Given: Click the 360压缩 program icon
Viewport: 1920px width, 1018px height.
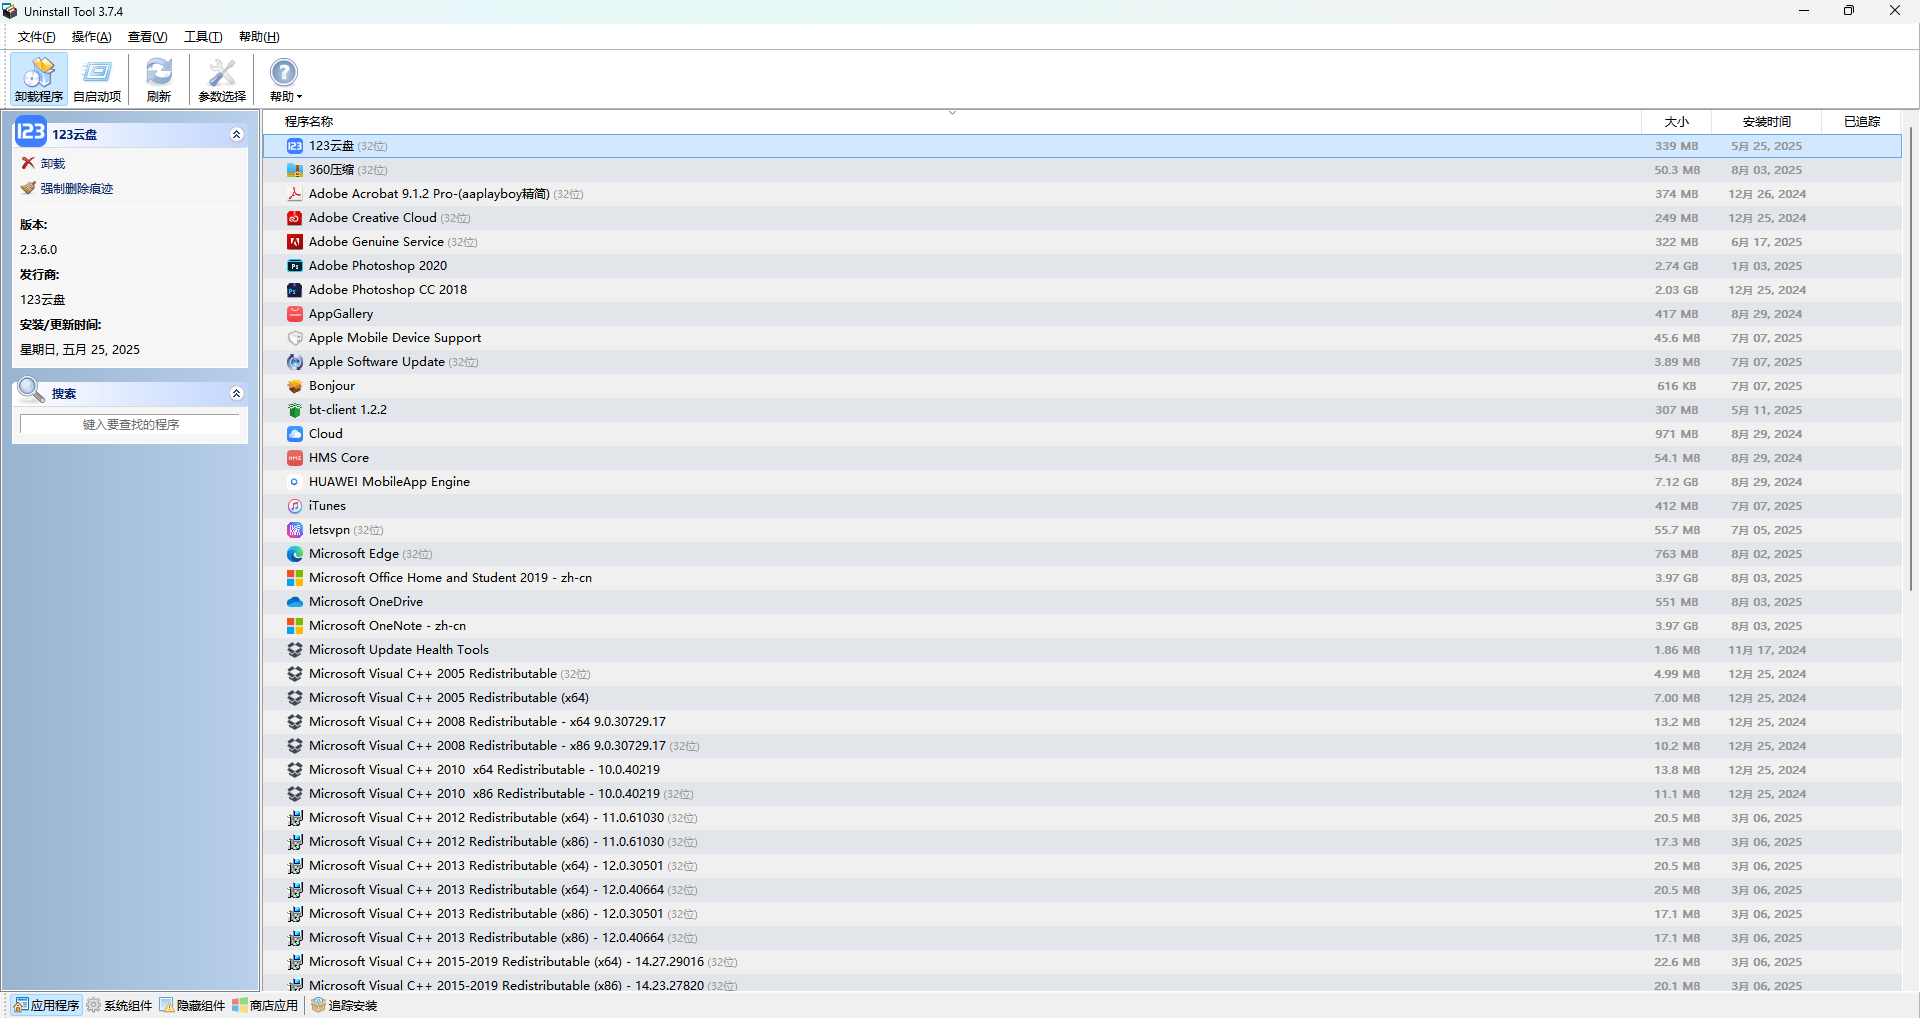Looking at the screenshot, I should tap(295, 170).
